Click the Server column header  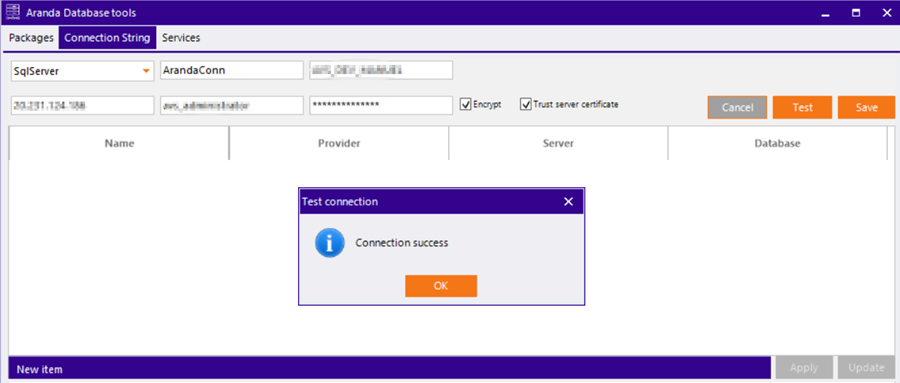click(558, 144)
